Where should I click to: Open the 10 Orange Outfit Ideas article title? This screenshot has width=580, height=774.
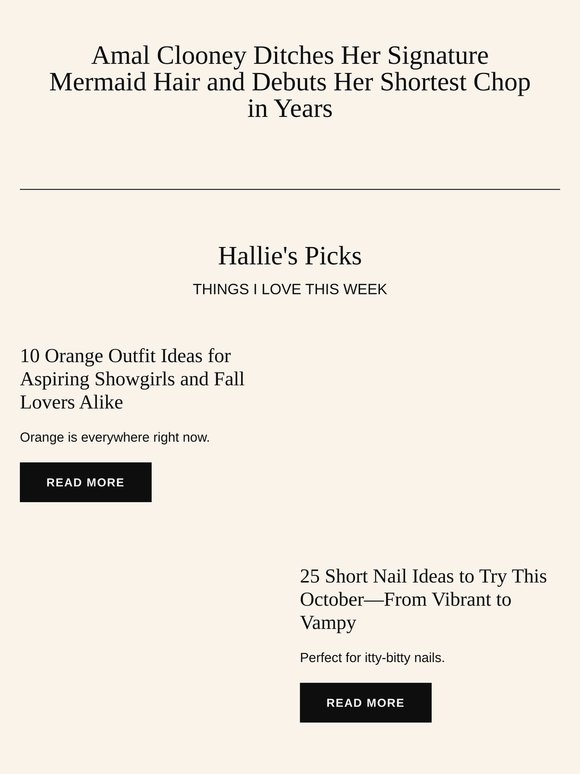click(x=132, y=379)
